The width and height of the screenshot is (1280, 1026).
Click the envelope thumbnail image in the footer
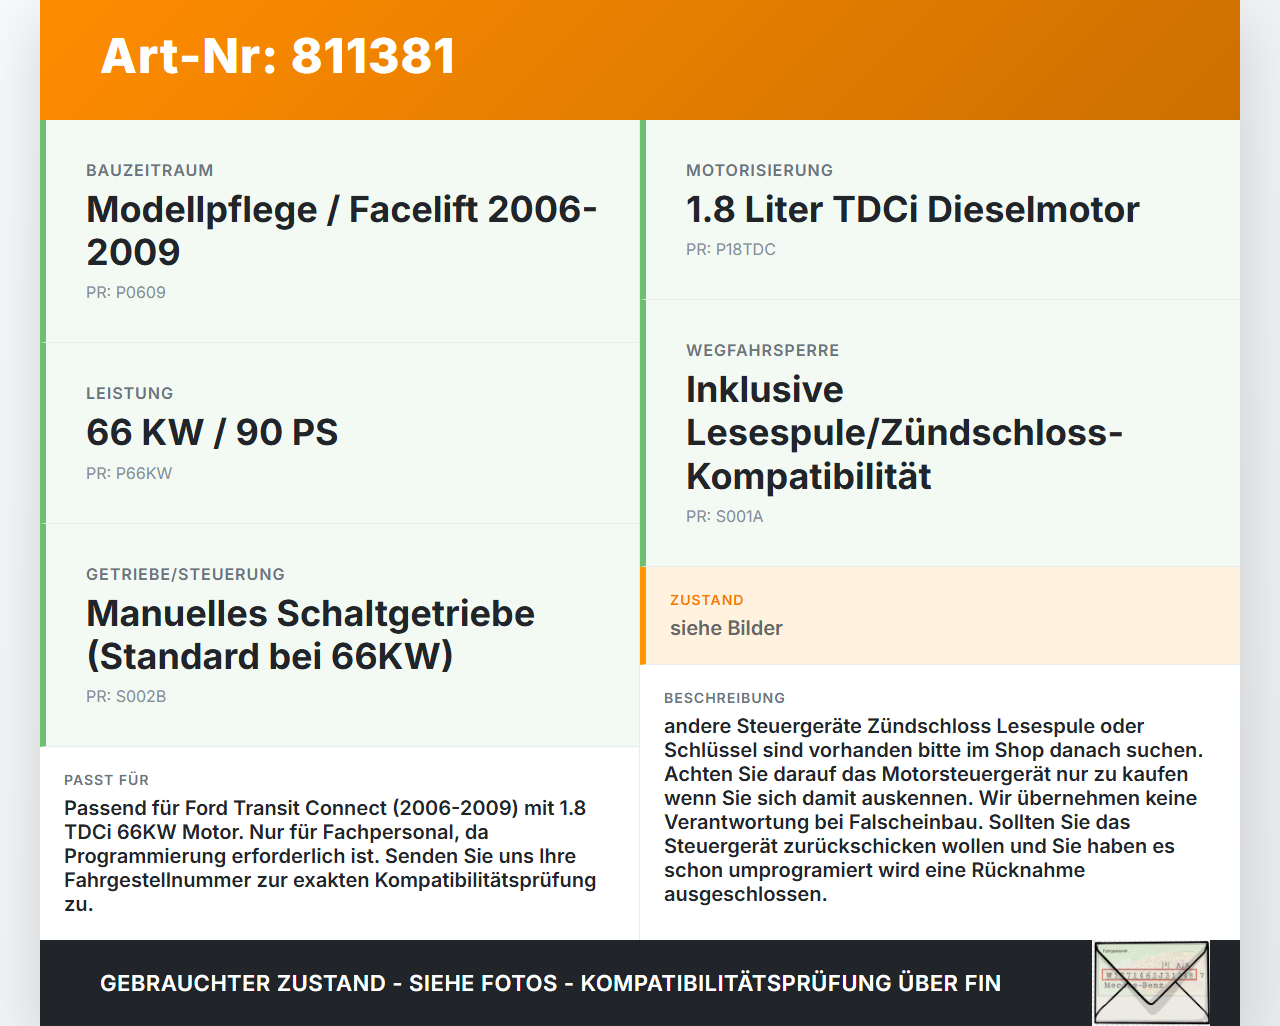point(1151,983)
